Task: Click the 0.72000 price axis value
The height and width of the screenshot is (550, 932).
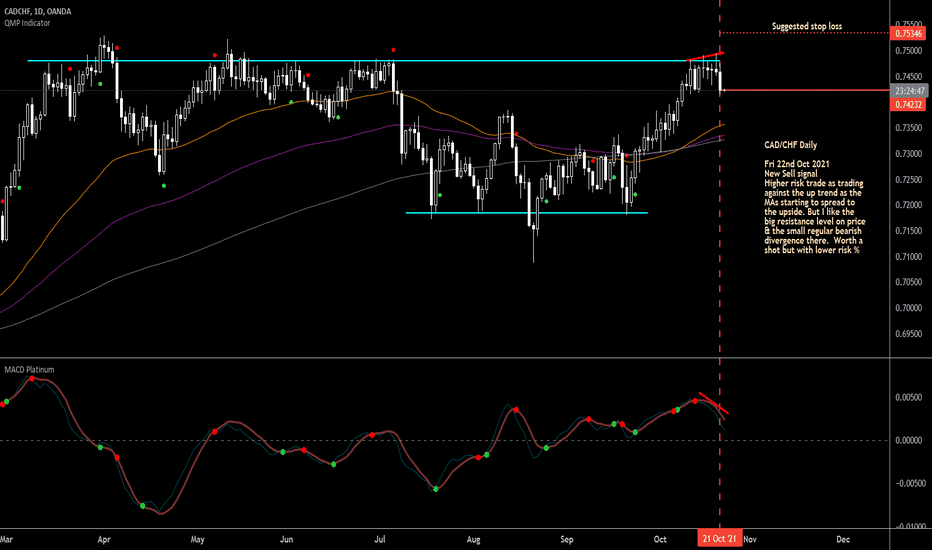Action: point(909,205)
